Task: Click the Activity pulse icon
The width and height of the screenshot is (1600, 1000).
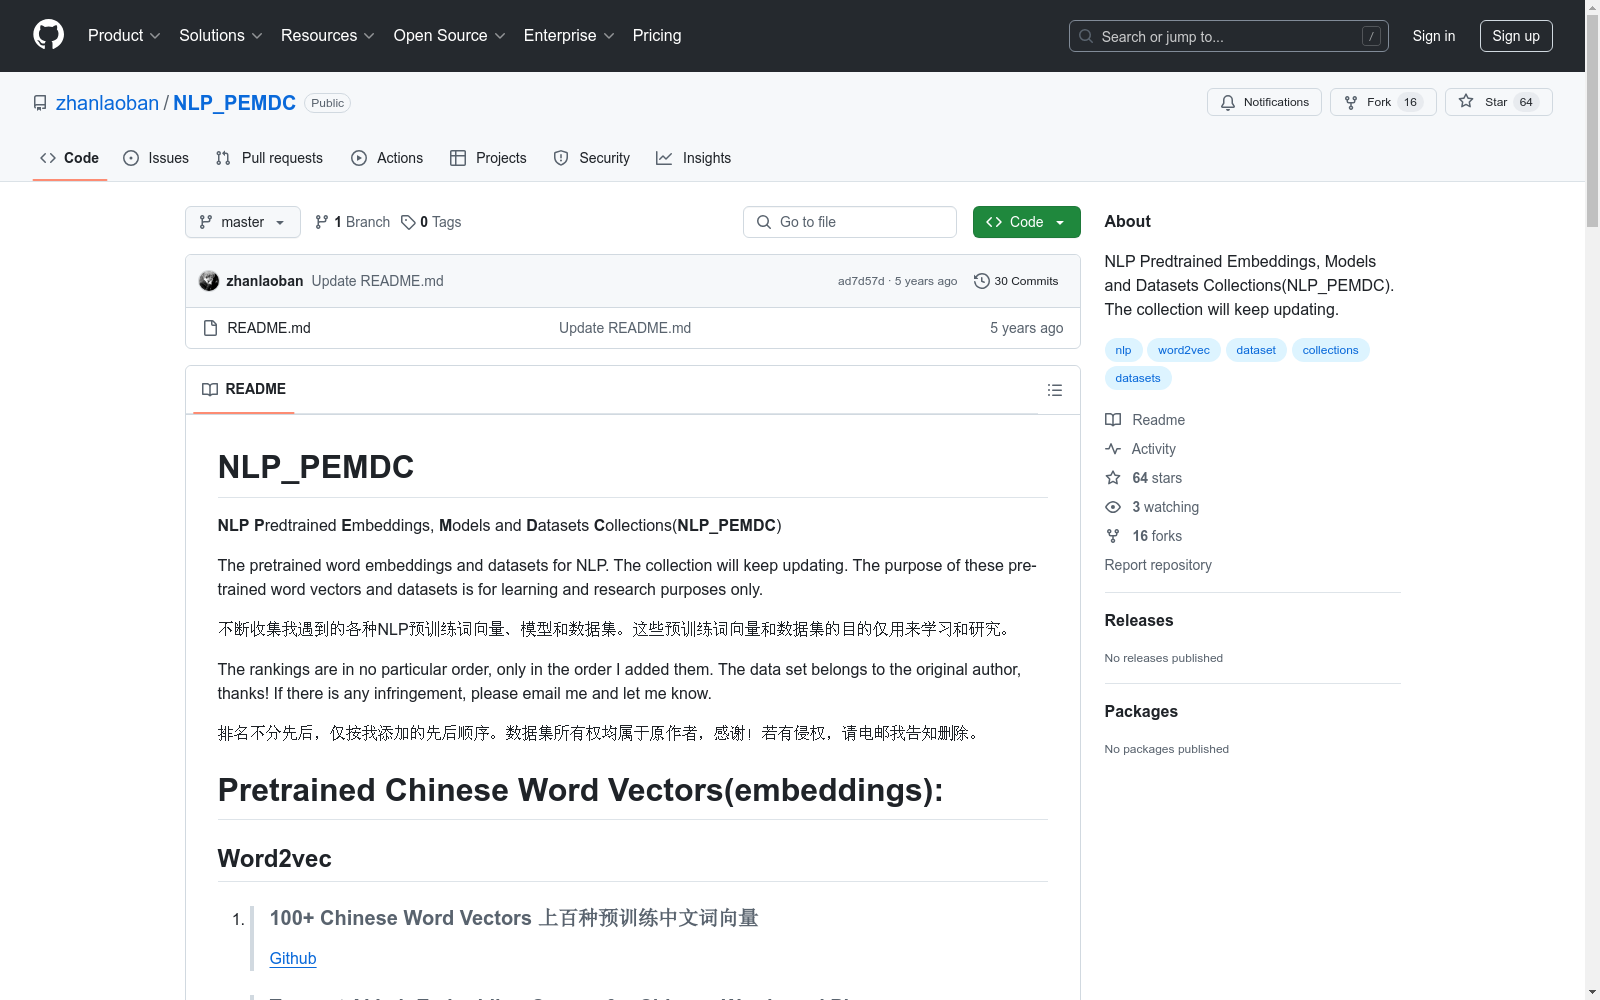Action: [x=1113, y=449]
